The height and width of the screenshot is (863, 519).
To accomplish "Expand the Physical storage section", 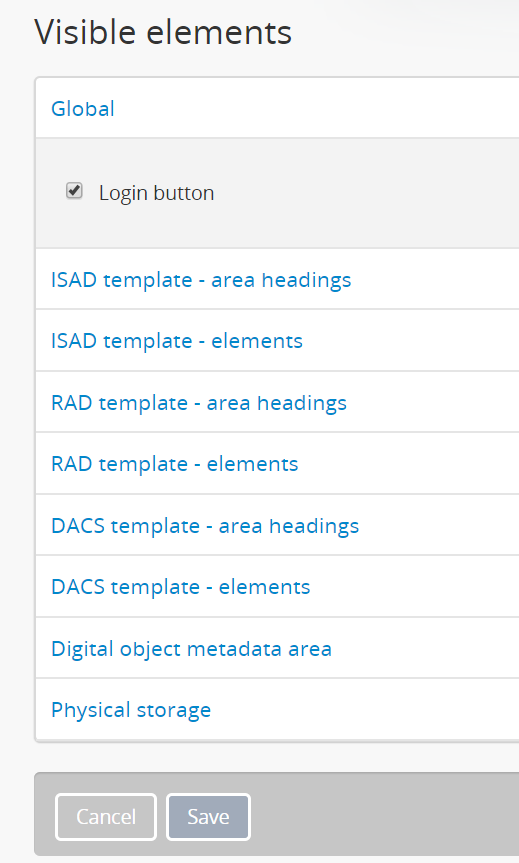I will point(131,710).
